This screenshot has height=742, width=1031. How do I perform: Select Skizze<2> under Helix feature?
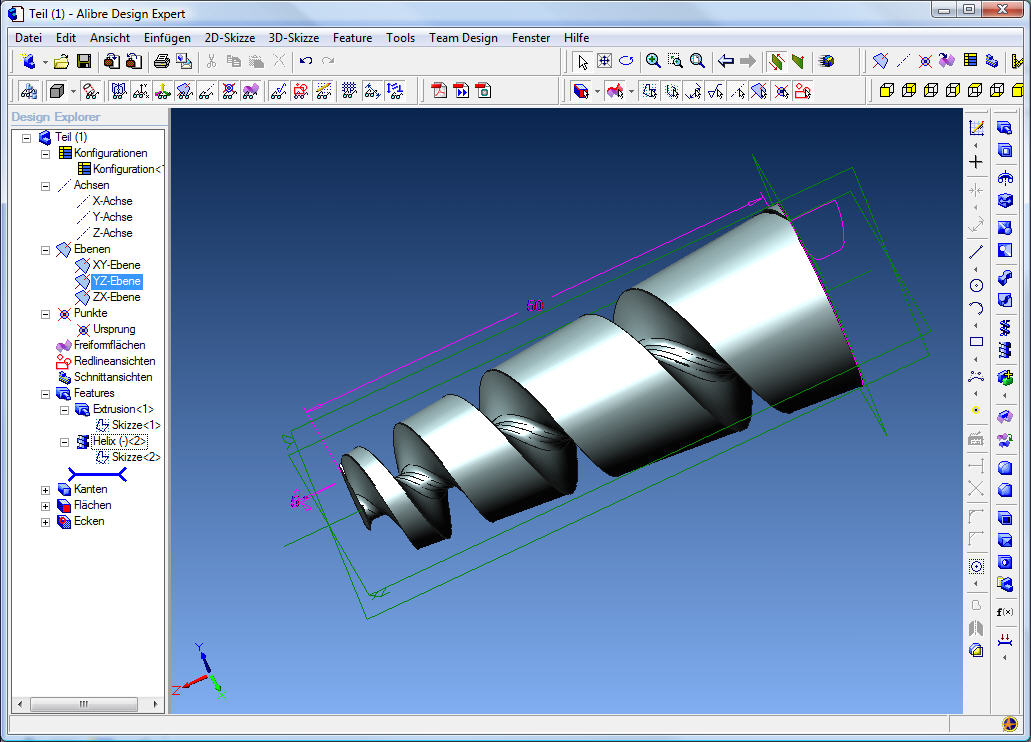click(x=136, y=457)
